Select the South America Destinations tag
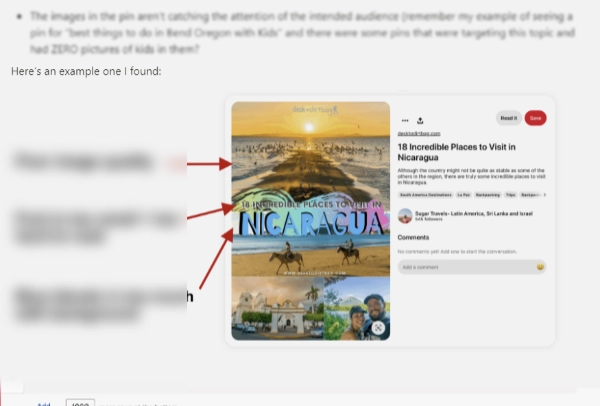The width and height of the screenshot is (600, 406). (426, 195)
